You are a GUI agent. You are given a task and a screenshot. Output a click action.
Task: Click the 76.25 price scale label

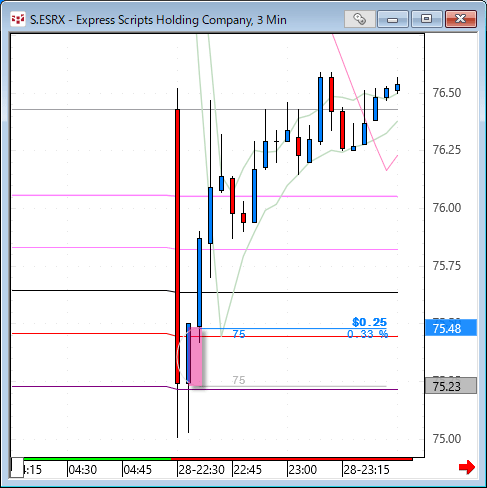(x=447, y=150)
